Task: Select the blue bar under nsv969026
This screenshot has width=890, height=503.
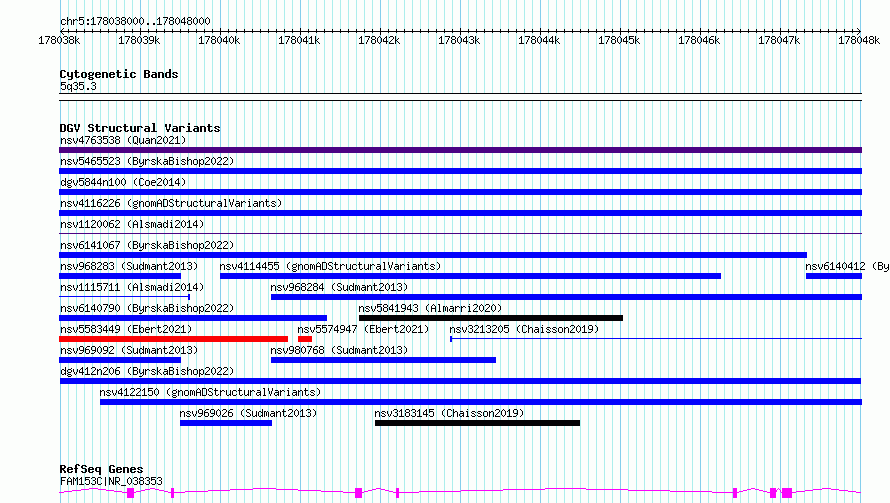Action: [226, 423]
